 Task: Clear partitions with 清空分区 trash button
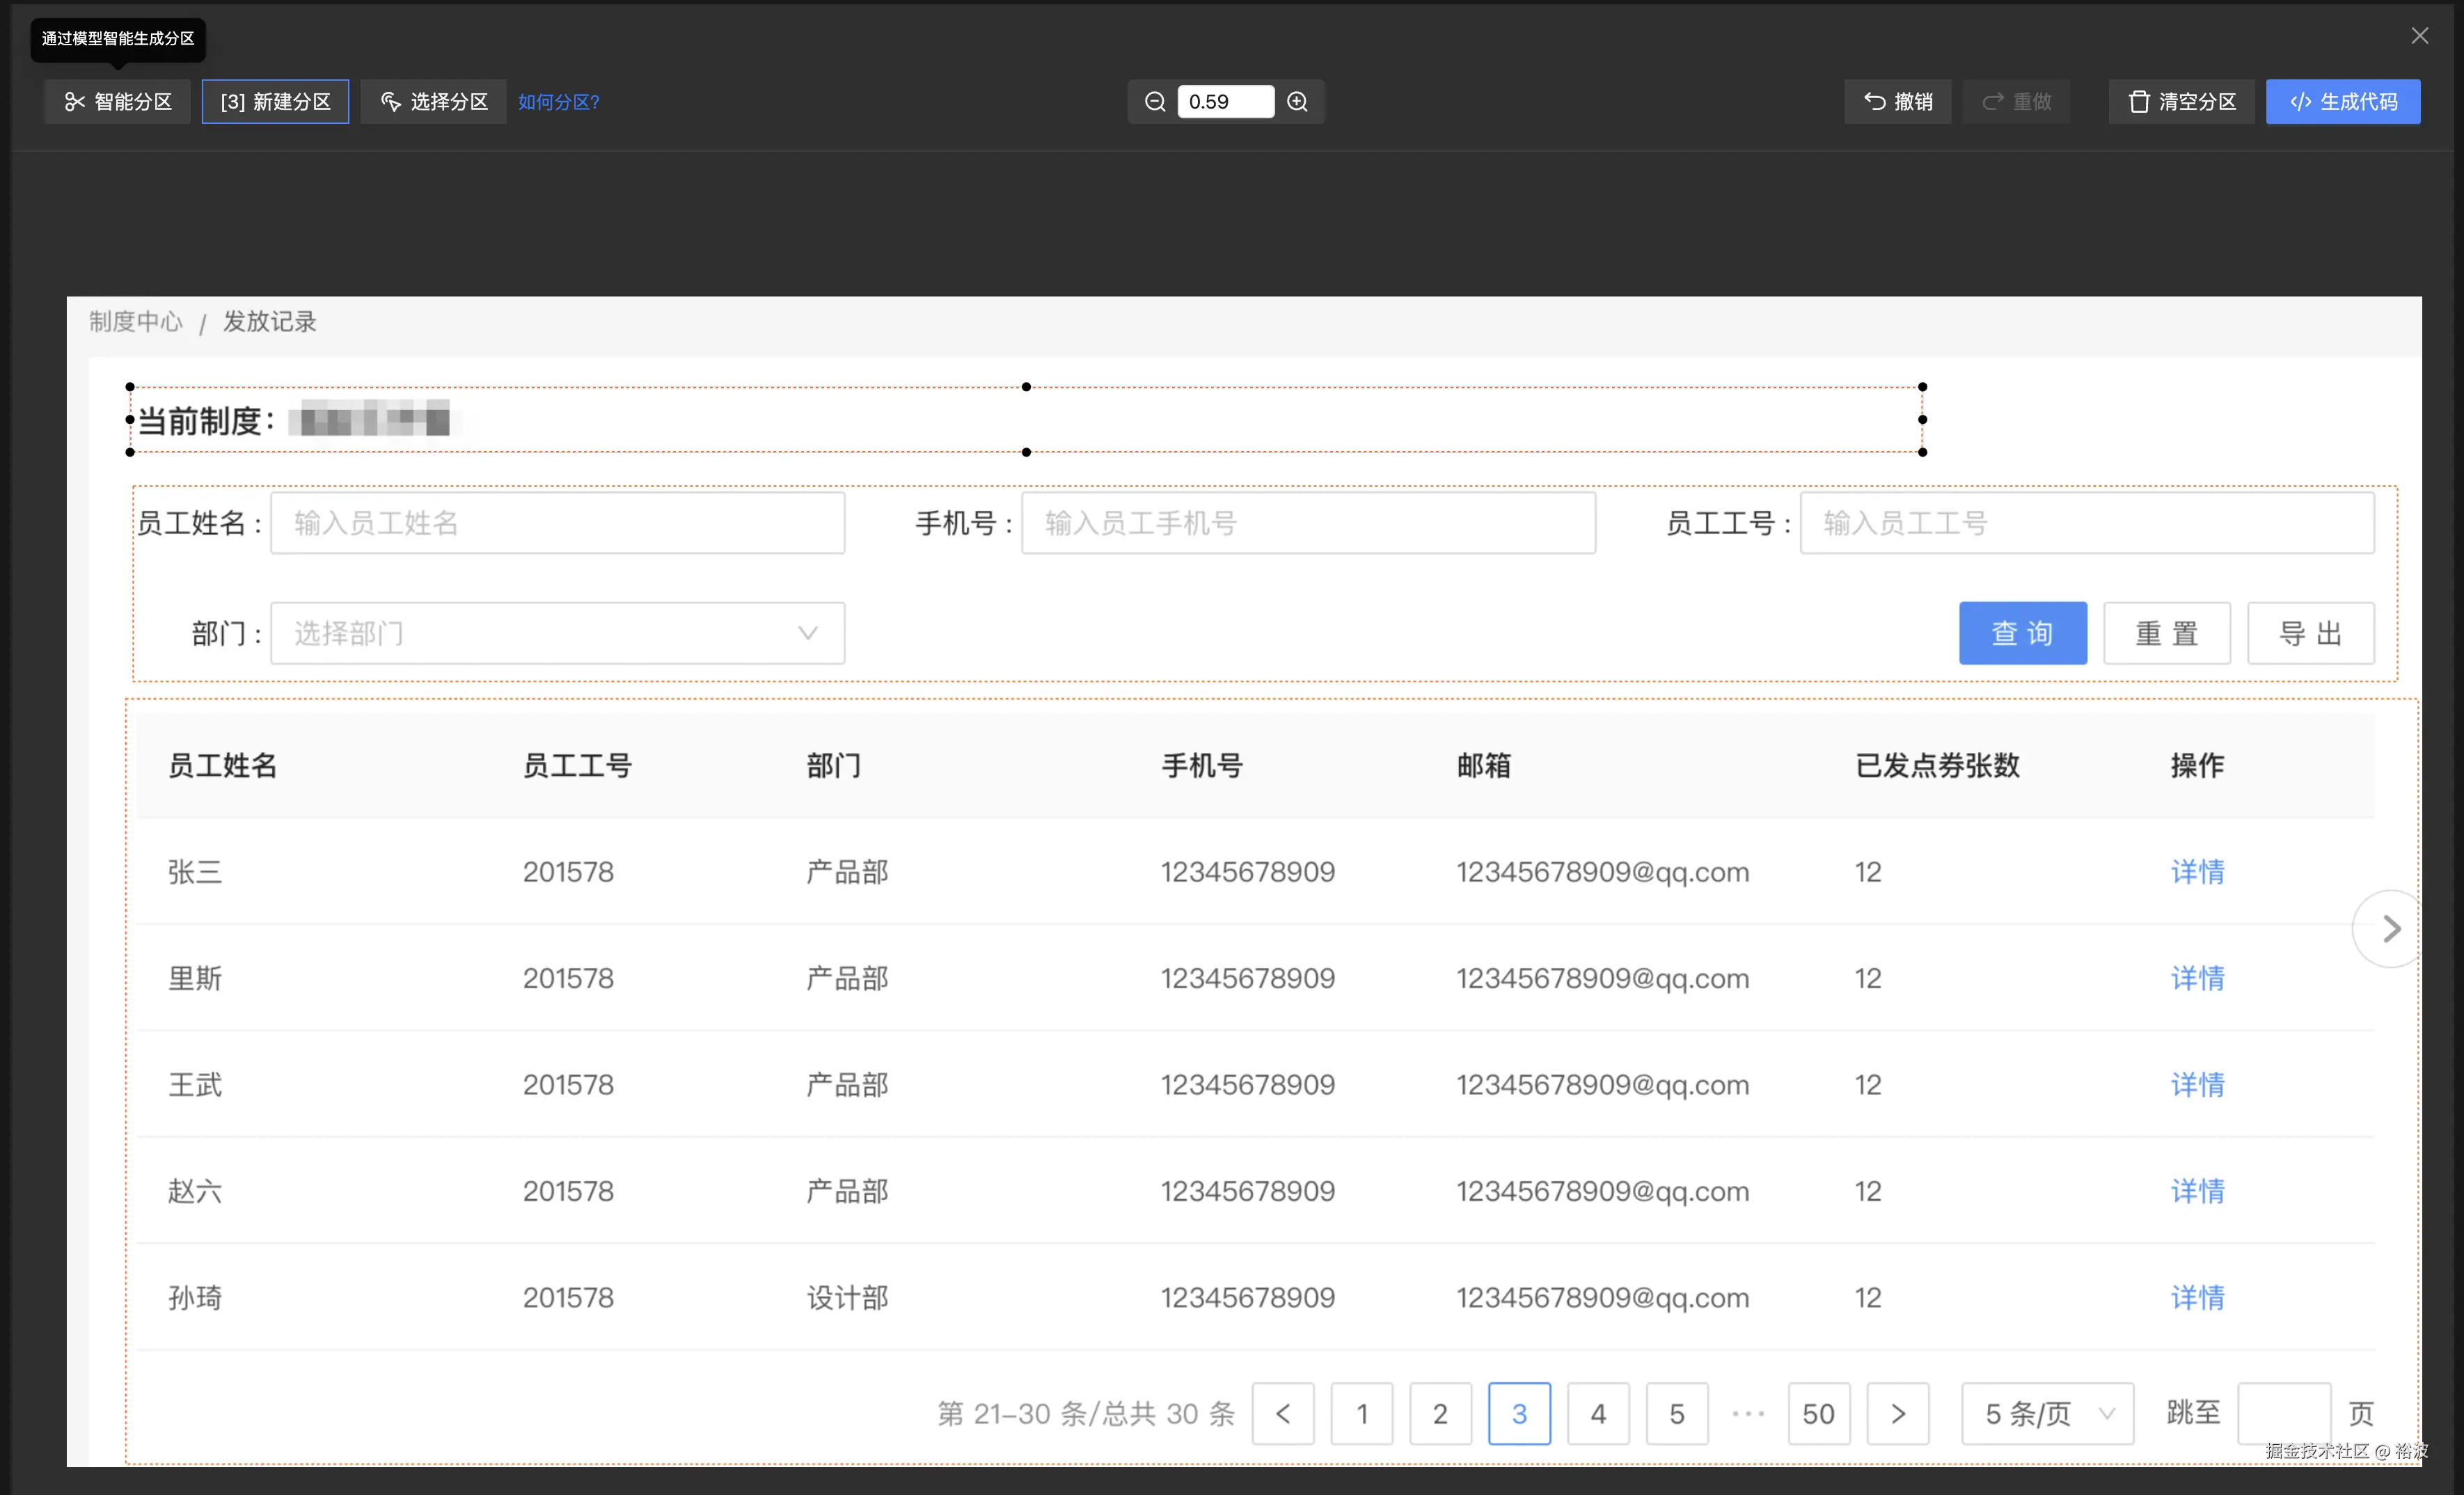(2181, 102)
